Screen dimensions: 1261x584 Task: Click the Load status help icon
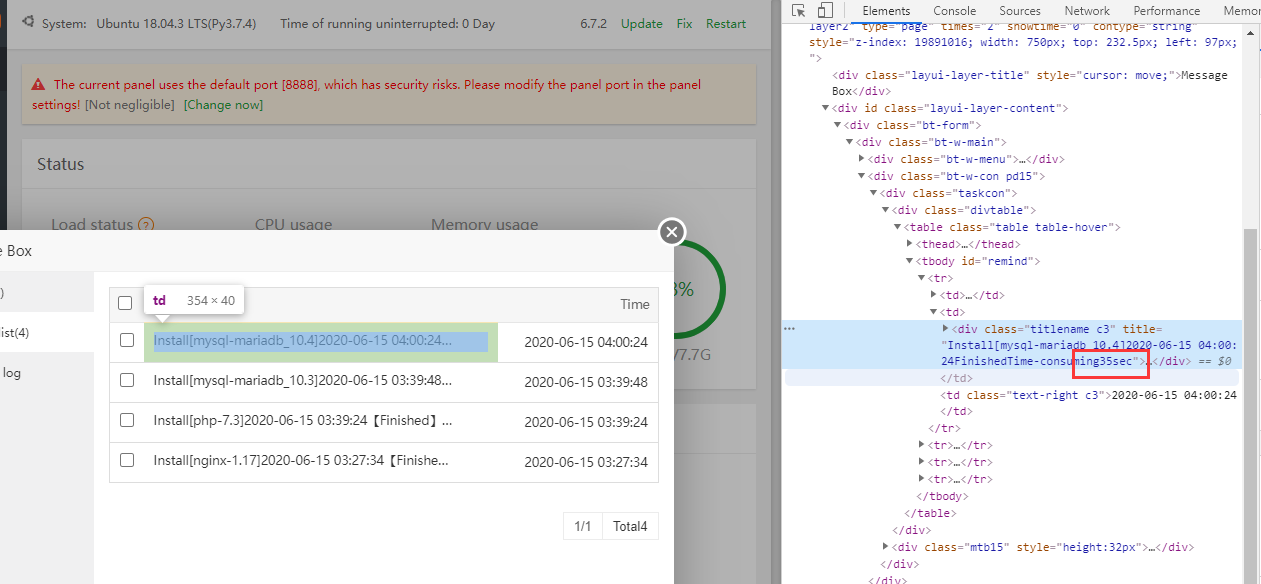pos(146,225)
